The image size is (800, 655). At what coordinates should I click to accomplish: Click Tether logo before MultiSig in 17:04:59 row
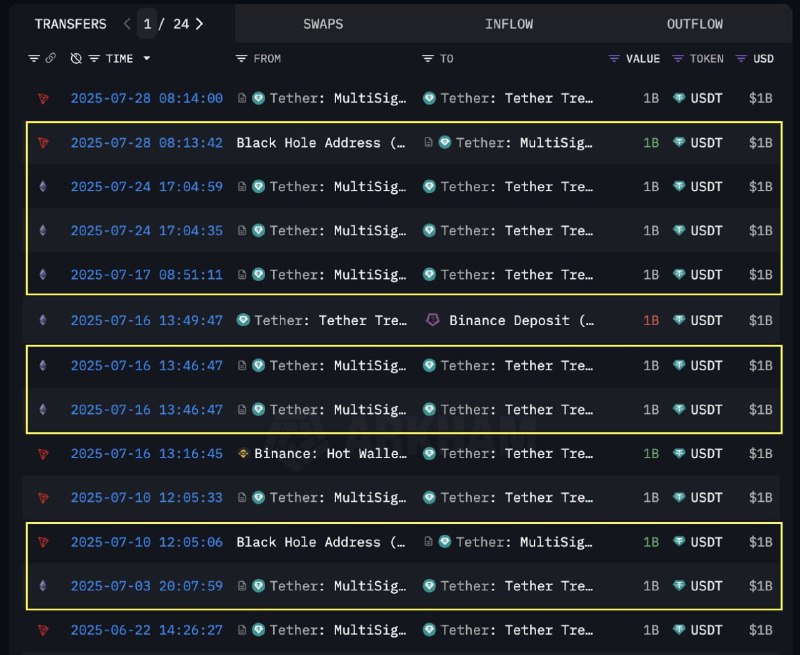[259, 186]
